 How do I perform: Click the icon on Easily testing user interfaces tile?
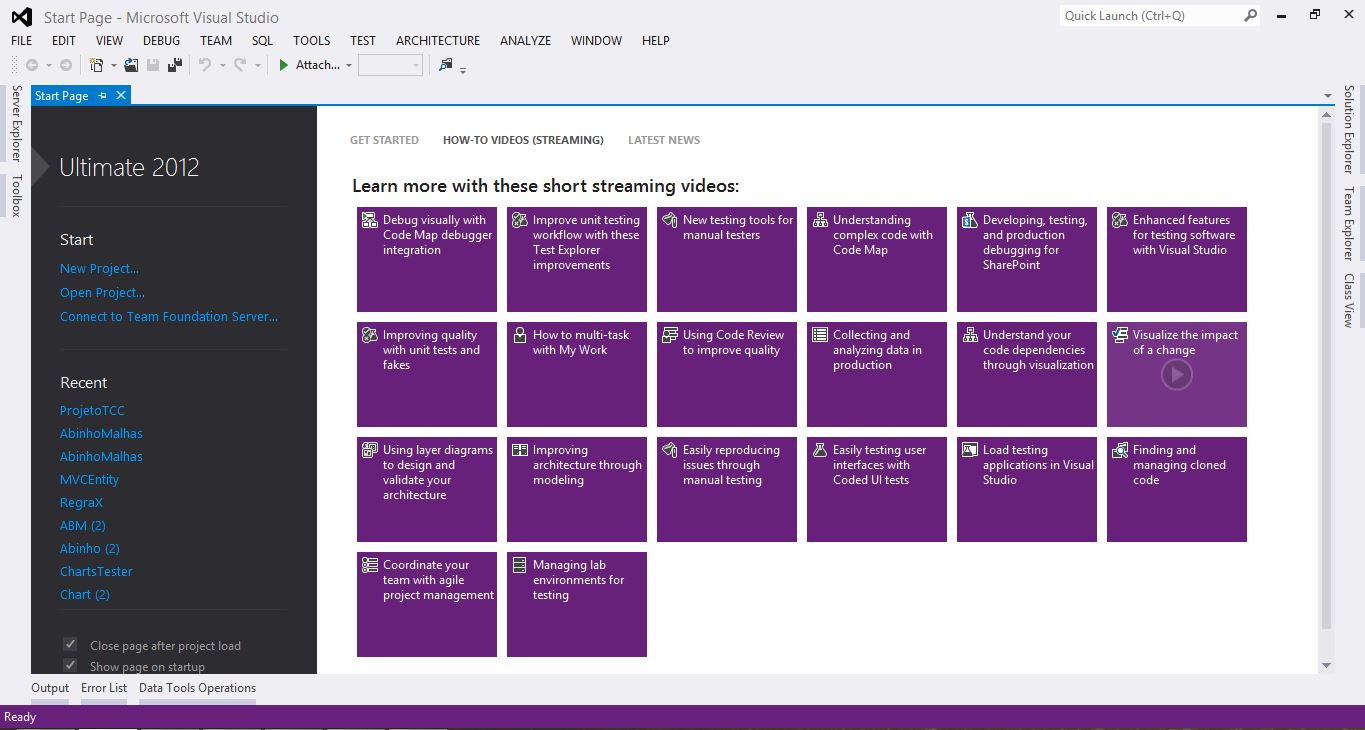pyautogui.click(x=820, y=450)
